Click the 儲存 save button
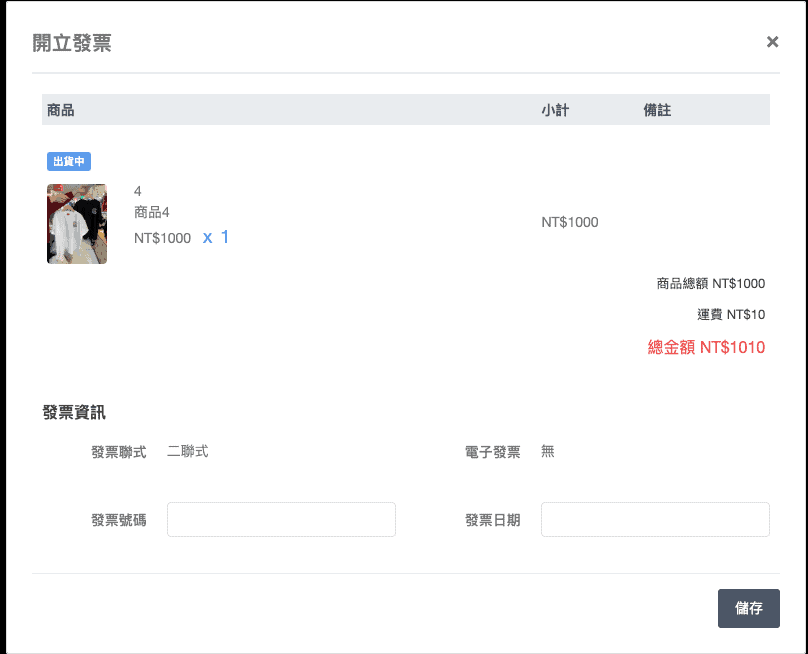The width and height of the screenshot is (808, 654). (x=748, y=608)
